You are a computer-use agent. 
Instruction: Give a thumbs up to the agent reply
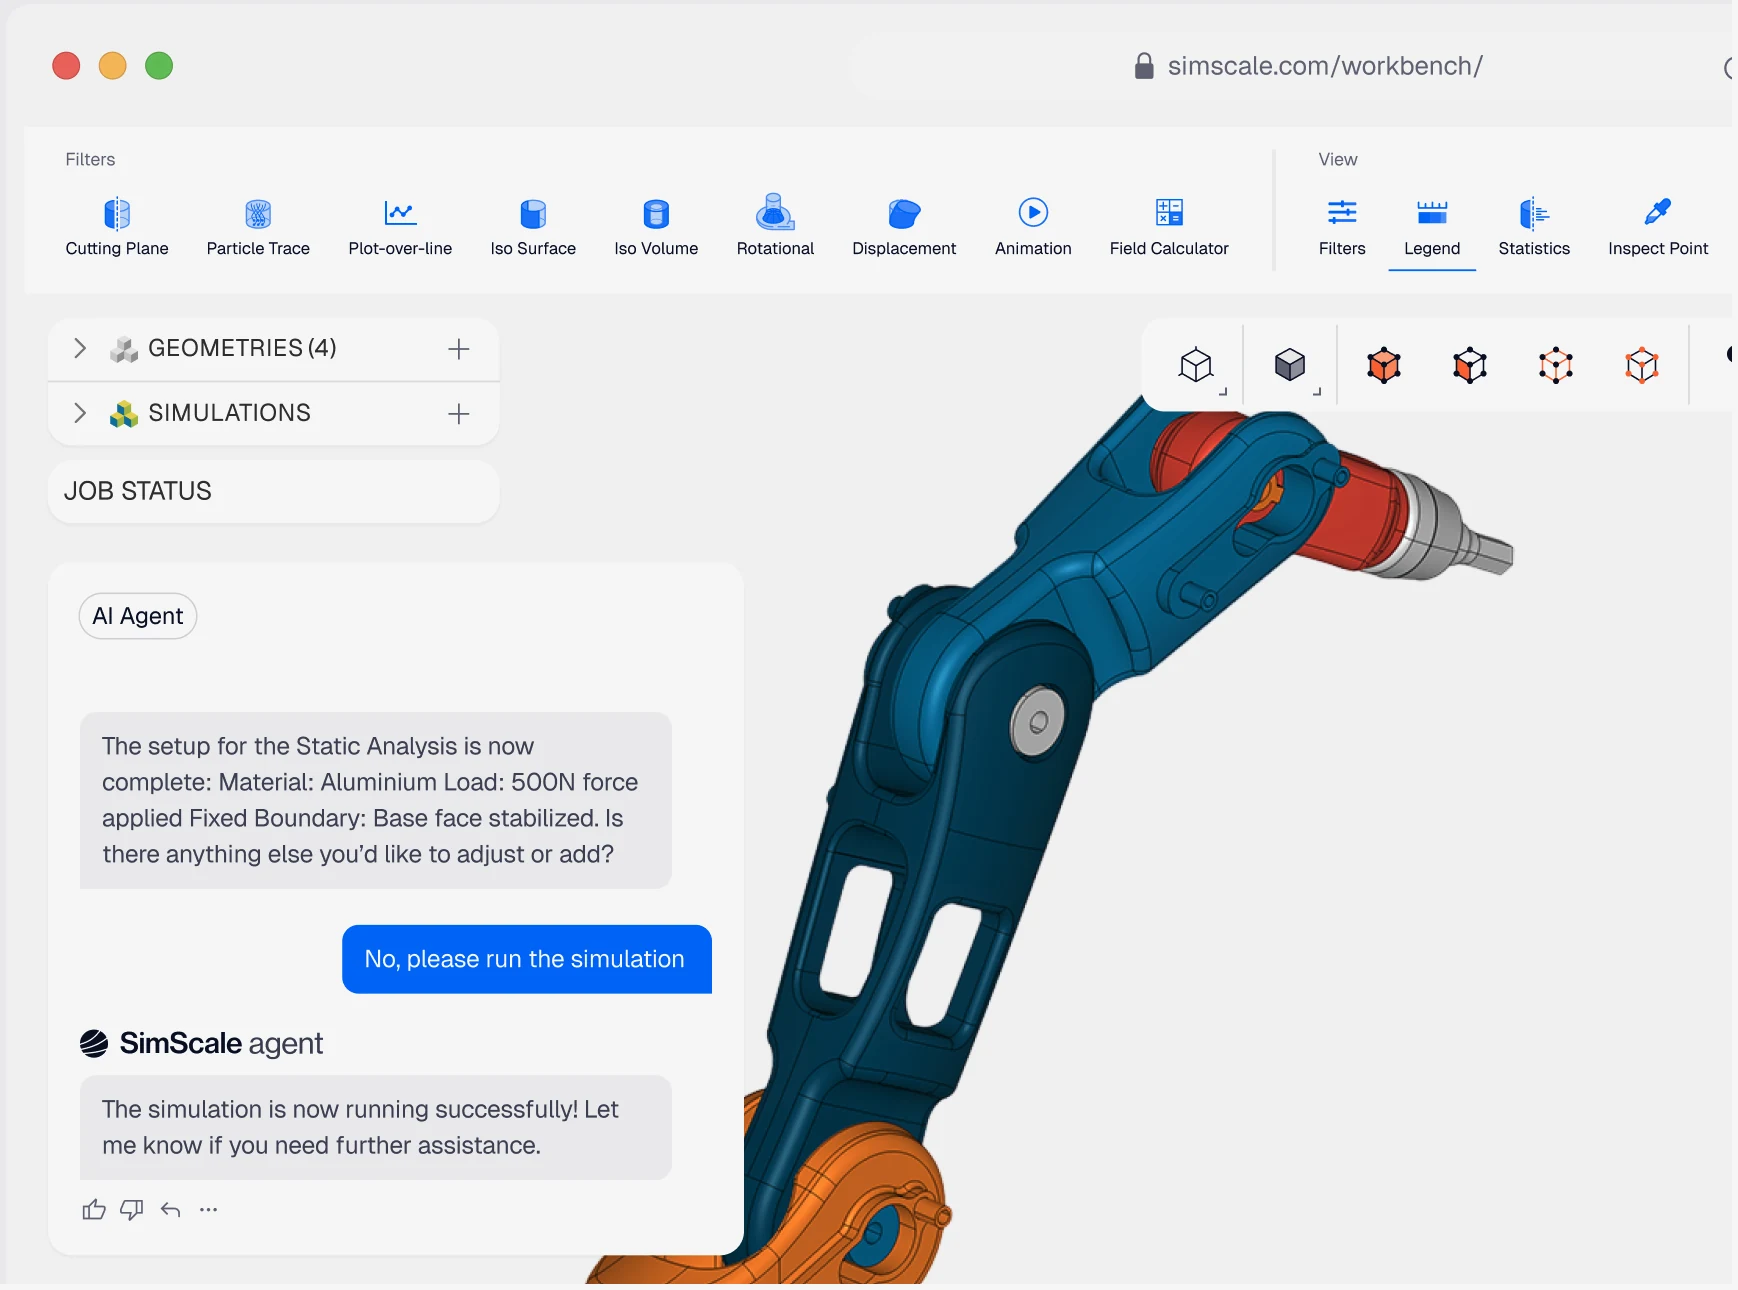[94, 1210]
